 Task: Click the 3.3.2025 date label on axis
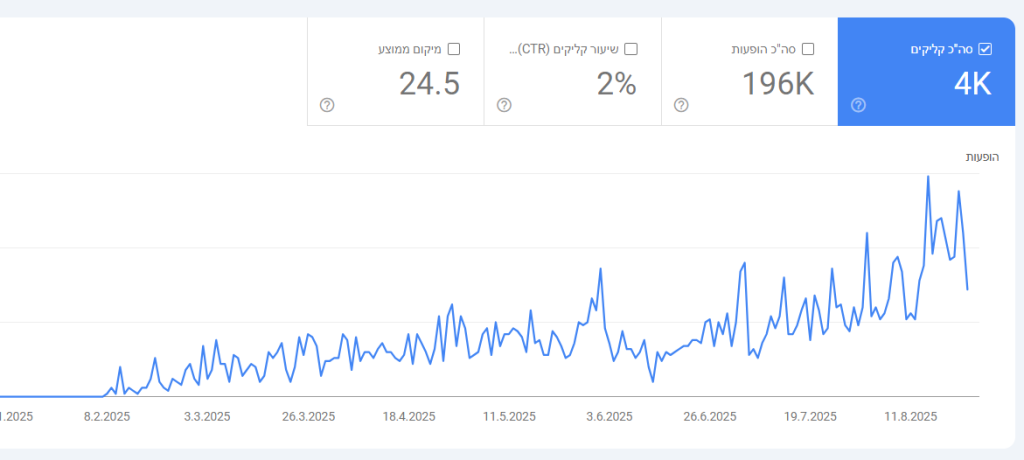coord(207,417)
